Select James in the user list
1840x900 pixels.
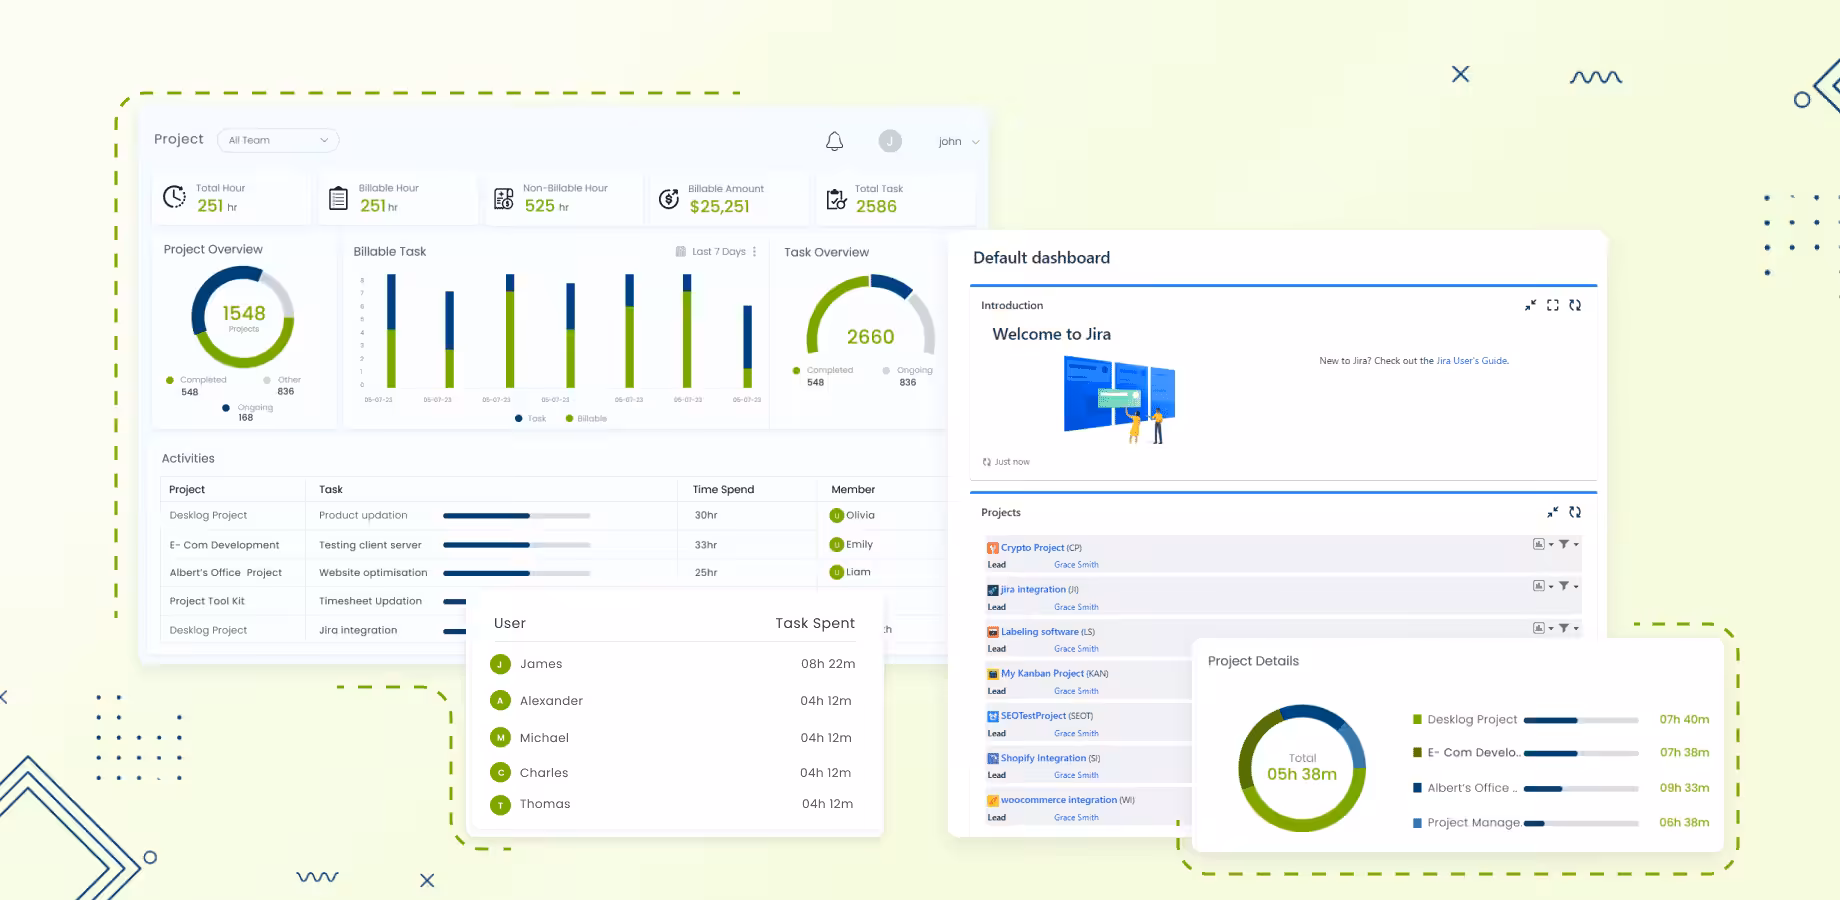coord(541,664)
